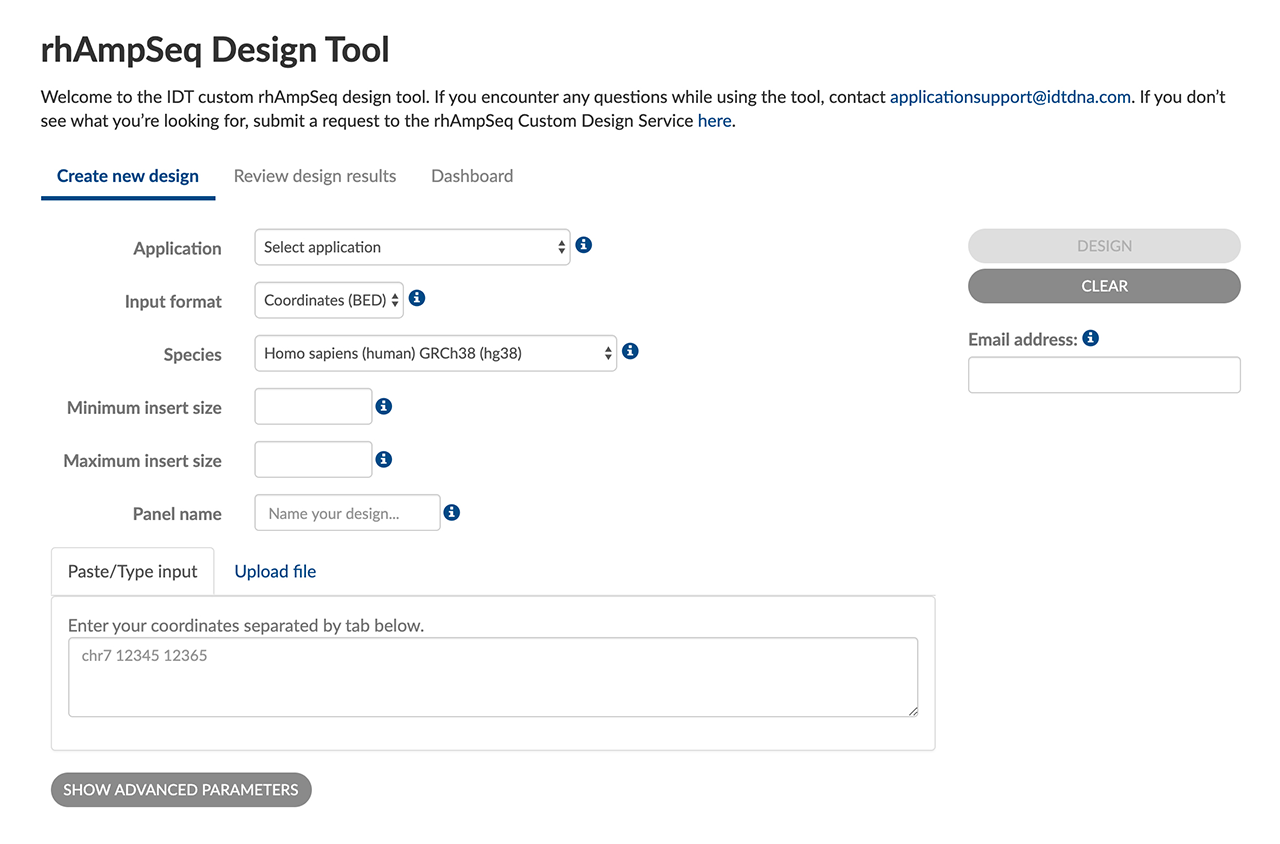The width and height of the screenshot is (1280, 844).
Task: Click the Panel name input field
Action: click(347, 513)
